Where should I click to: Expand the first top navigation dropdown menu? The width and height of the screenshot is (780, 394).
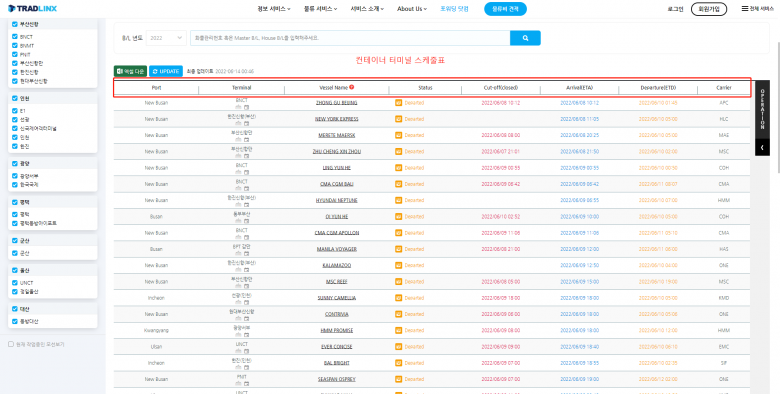274,9
